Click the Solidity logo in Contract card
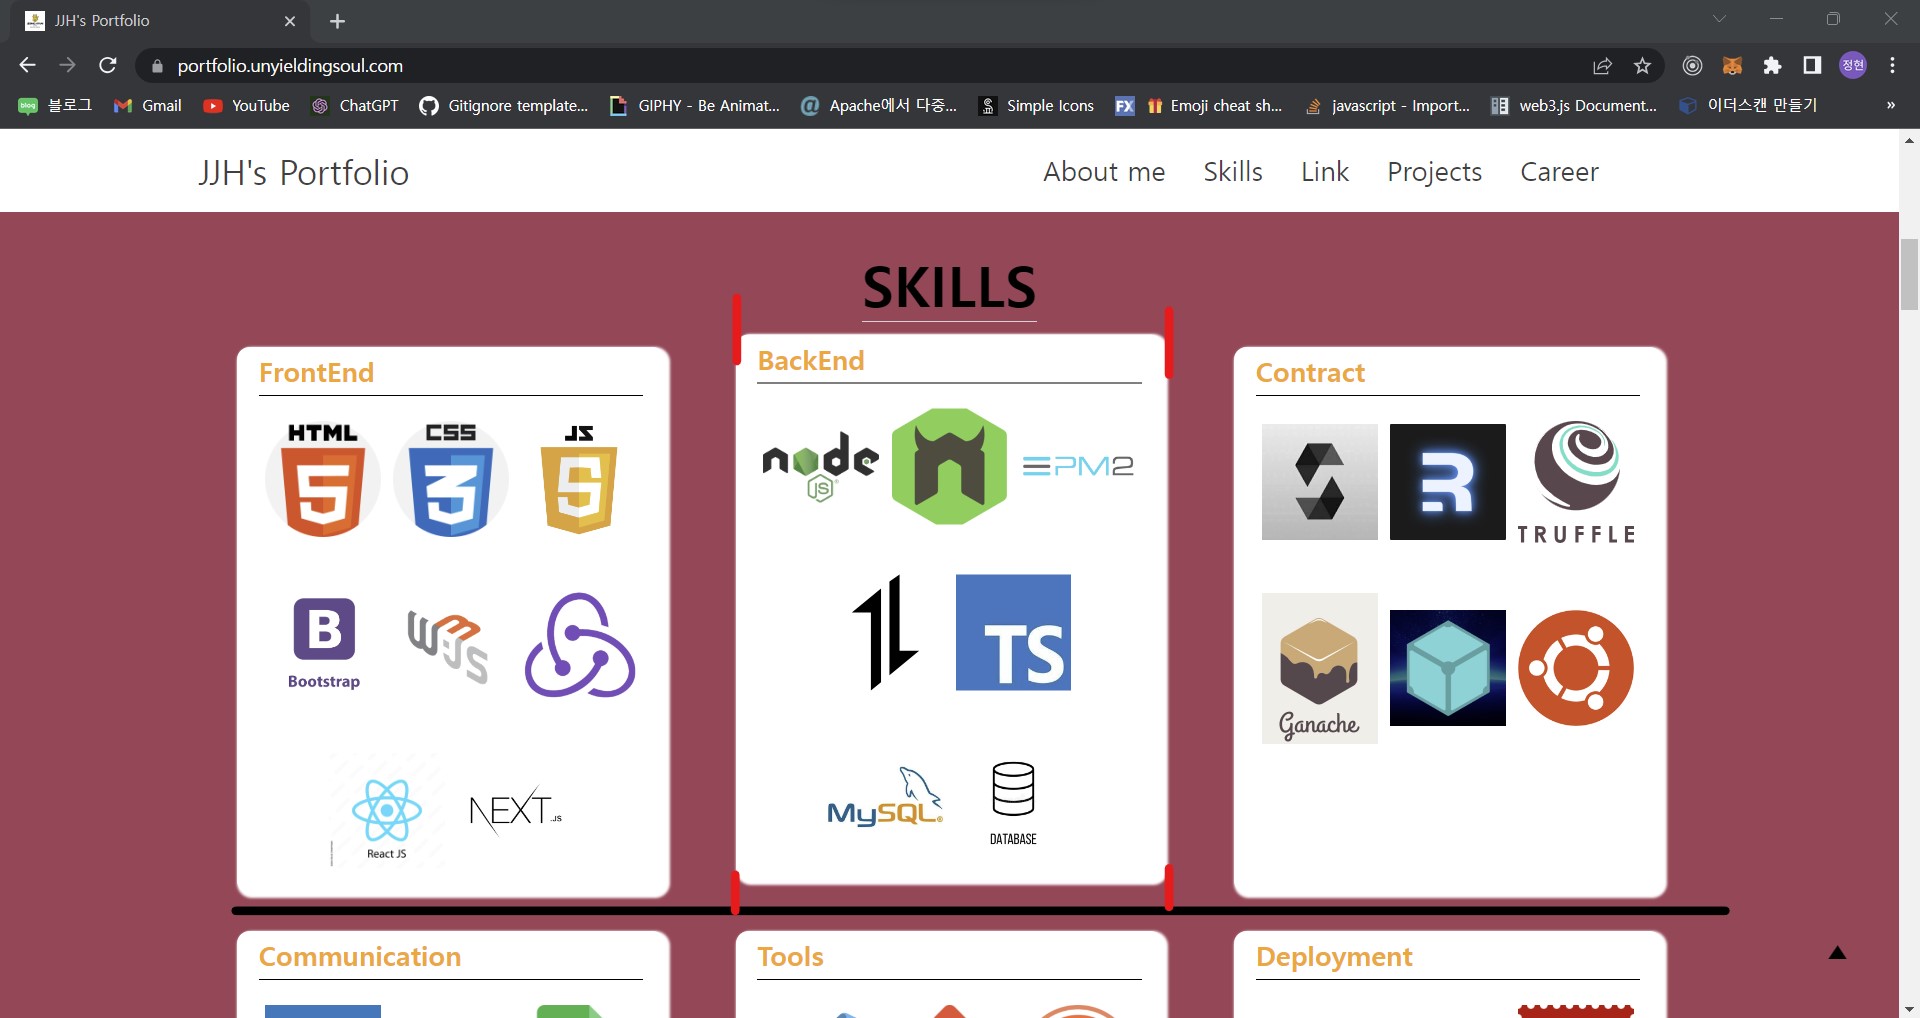The height and width of the screenshot is (1018, 1920). point(1320,482)
